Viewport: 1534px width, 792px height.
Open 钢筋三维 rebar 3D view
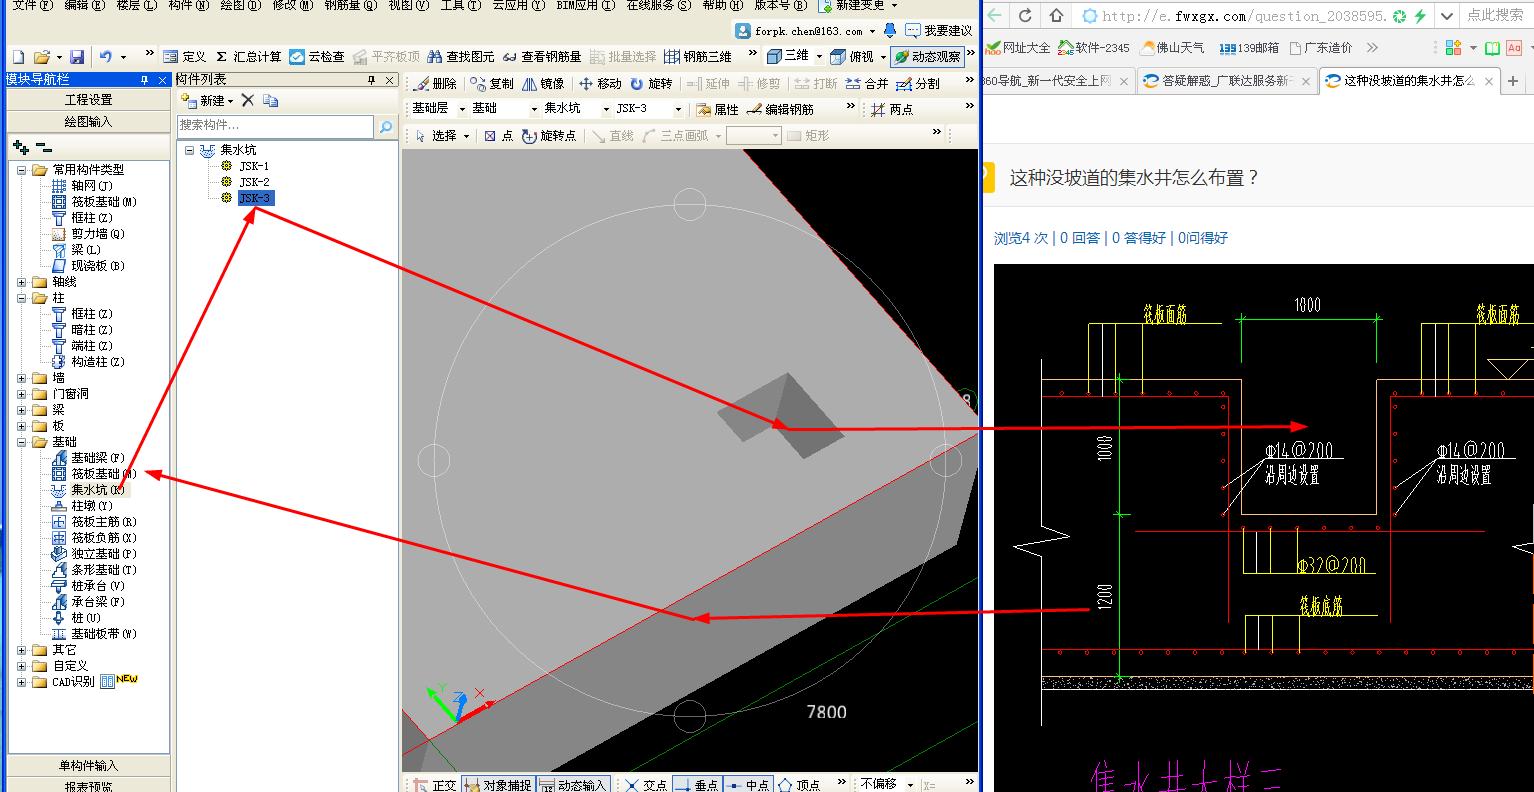(698, 57)
